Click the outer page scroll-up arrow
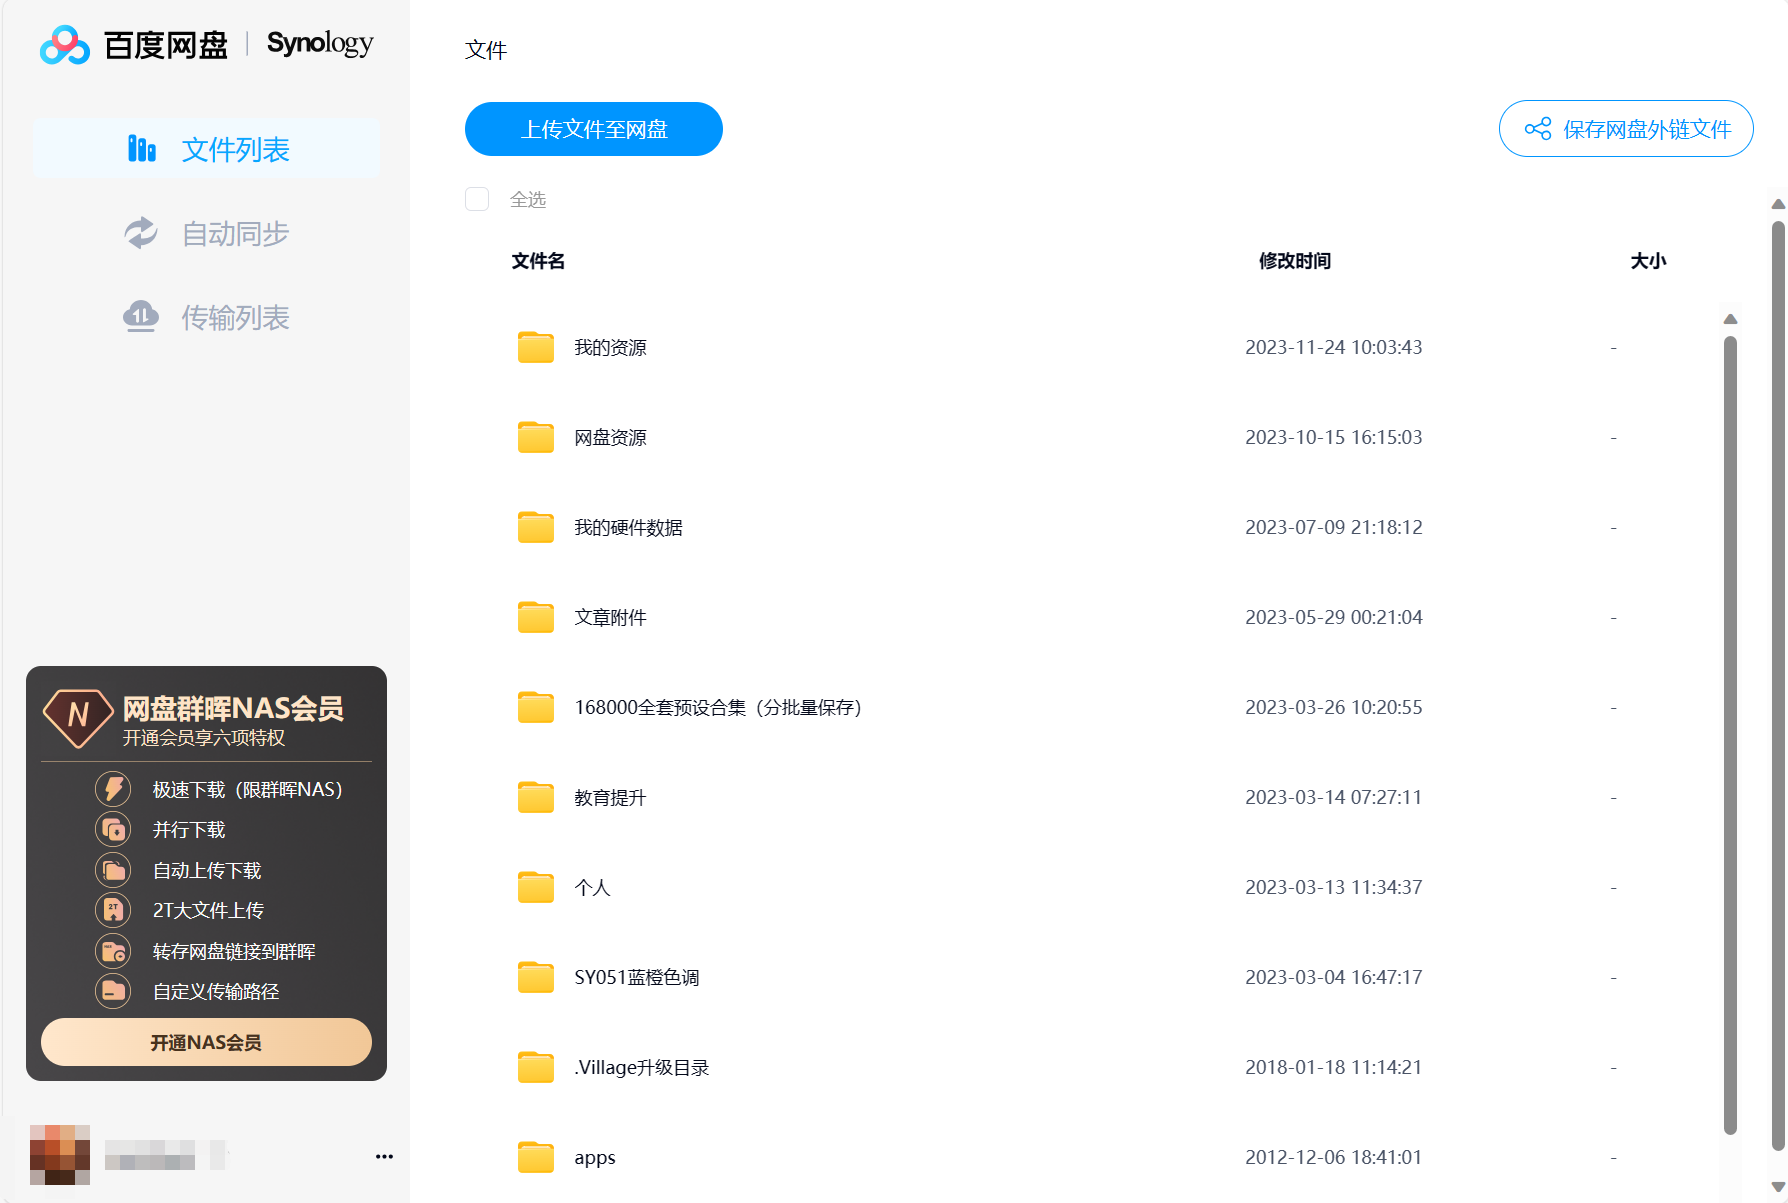 coord(1778,204)
